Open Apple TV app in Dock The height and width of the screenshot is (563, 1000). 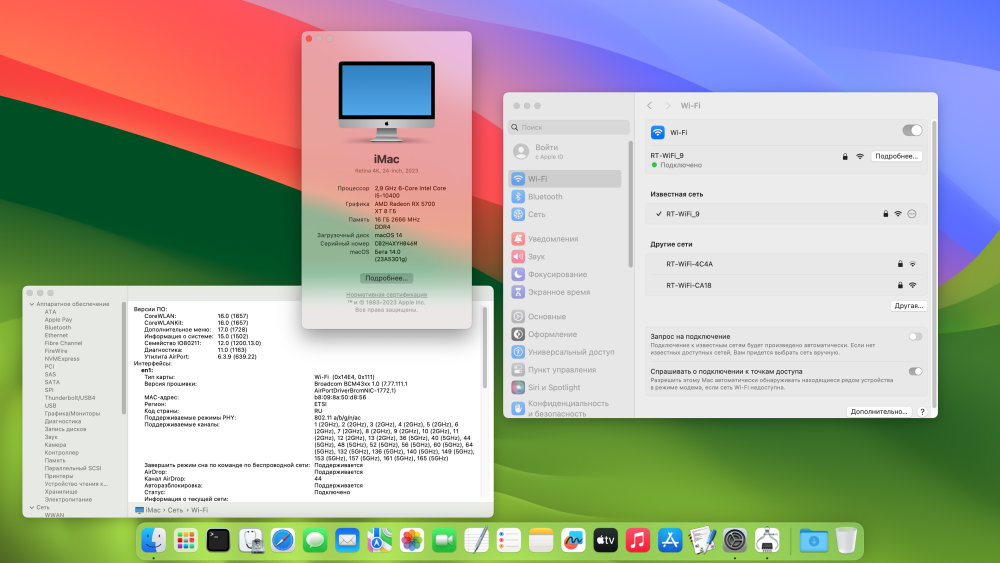[606, 541]
